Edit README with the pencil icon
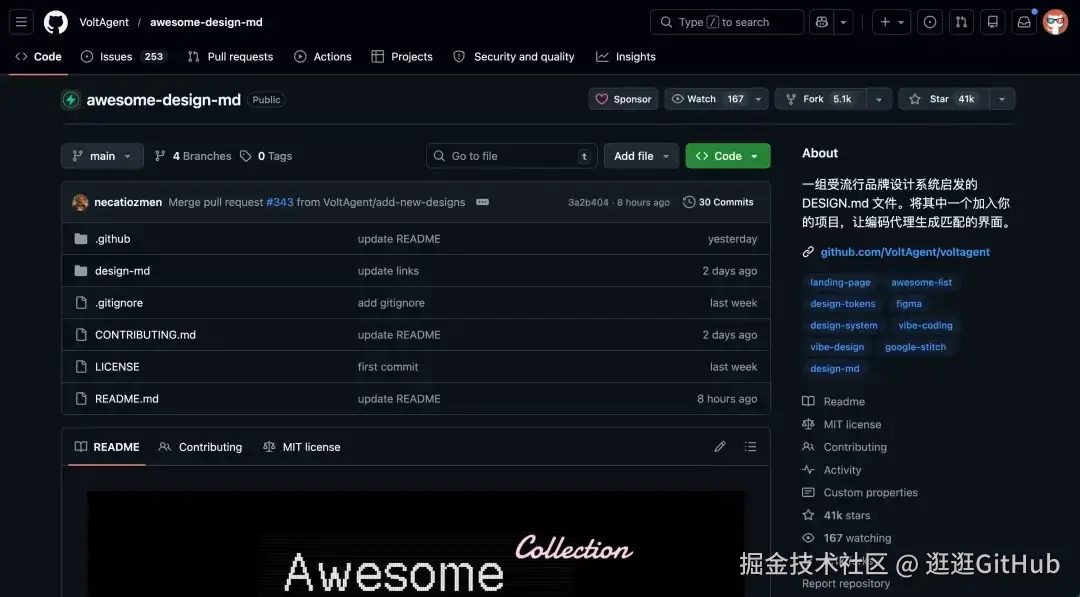 (x=720, y=447)
